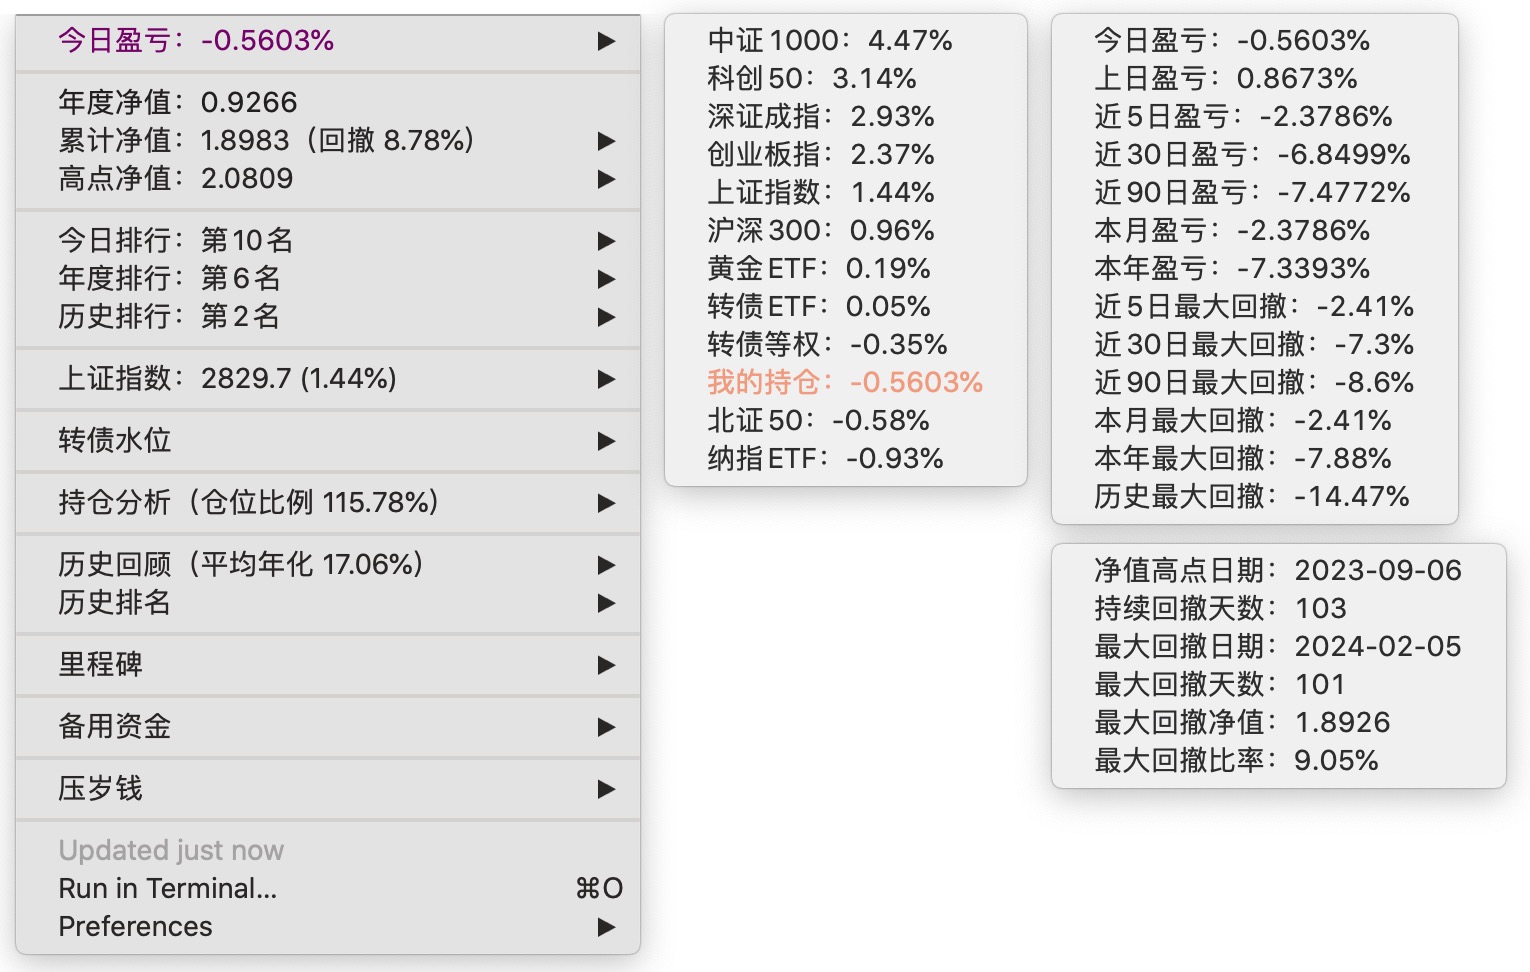Select the 历史排名 menu item
The width and height of the screenshot is (1530, 972).
click(x=115, y=603)
